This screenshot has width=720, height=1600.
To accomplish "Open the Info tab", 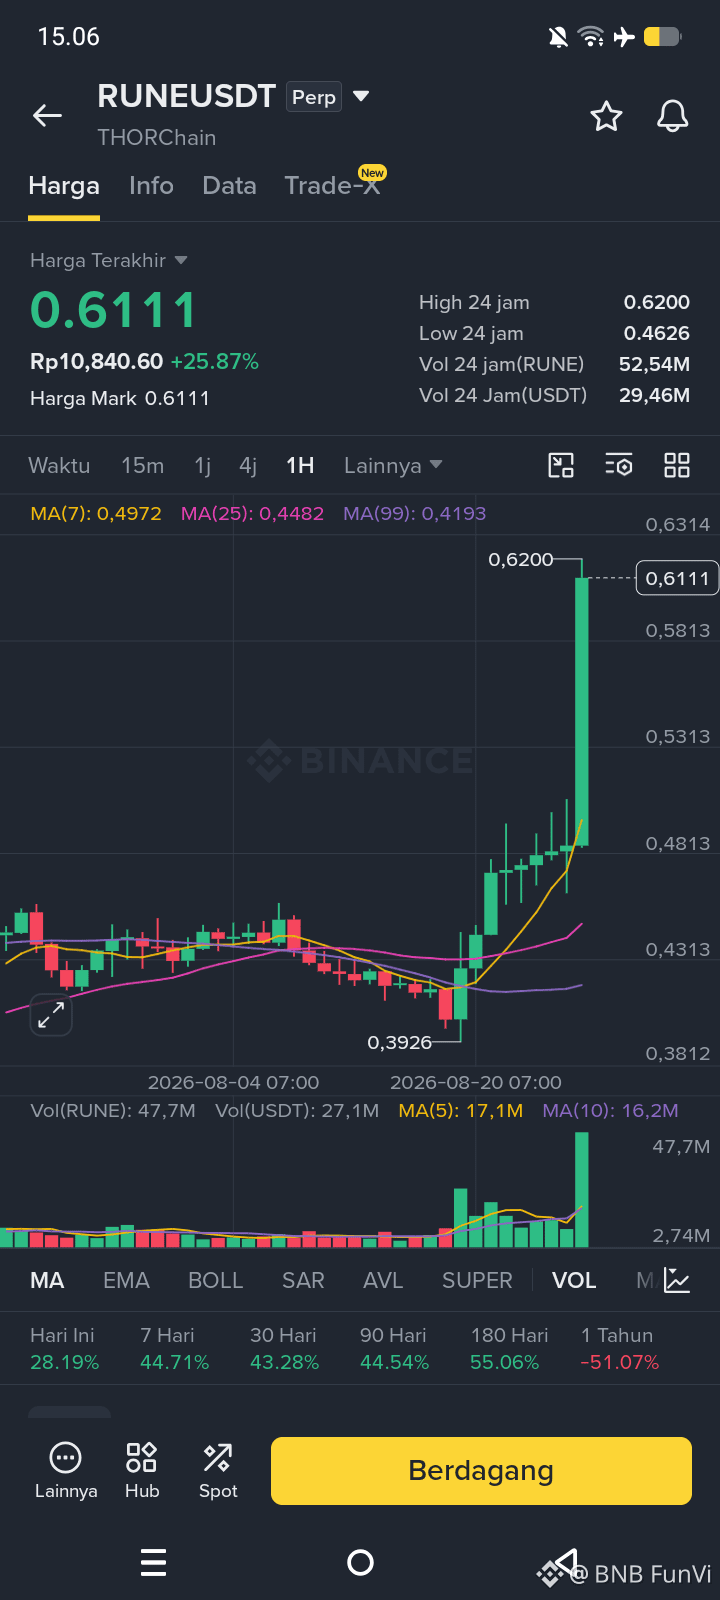I will click(151, 186).
